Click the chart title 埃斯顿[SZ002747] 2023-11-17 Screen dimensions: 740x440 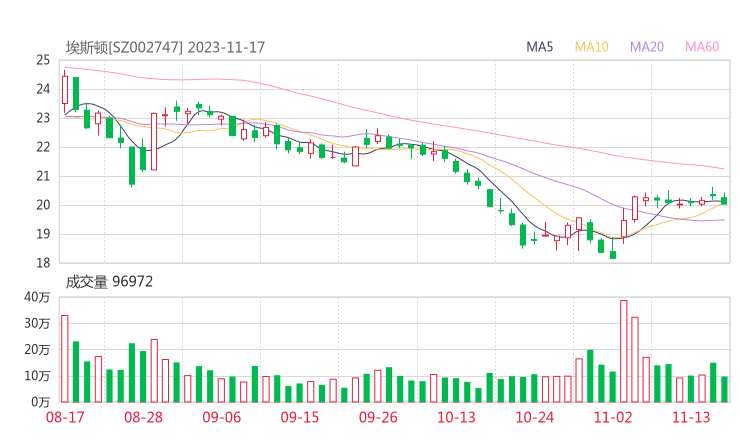pyautogui.click(x=165, y=47)
